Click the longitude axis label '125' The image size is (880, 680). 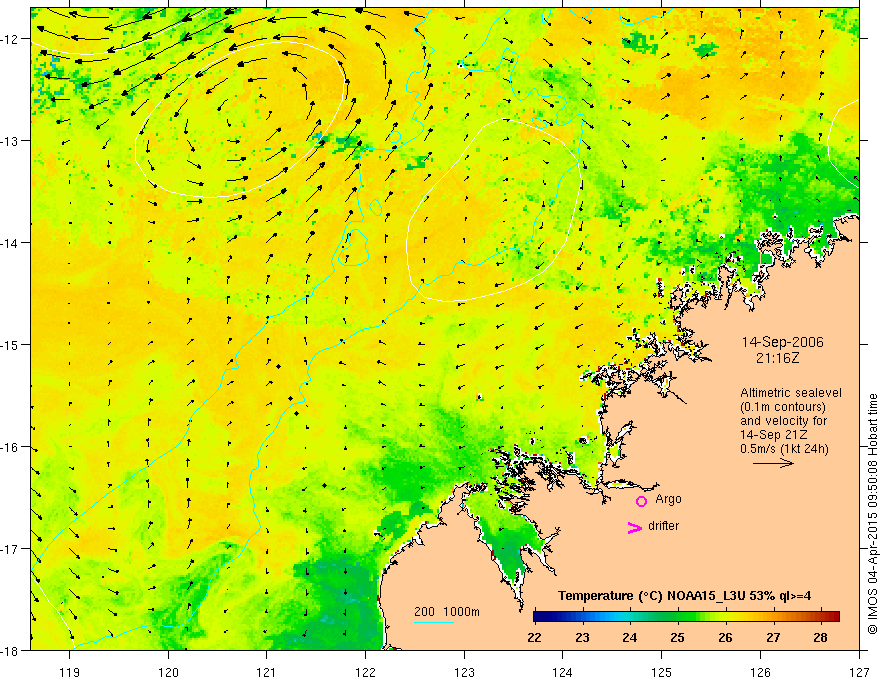[662, 672]
